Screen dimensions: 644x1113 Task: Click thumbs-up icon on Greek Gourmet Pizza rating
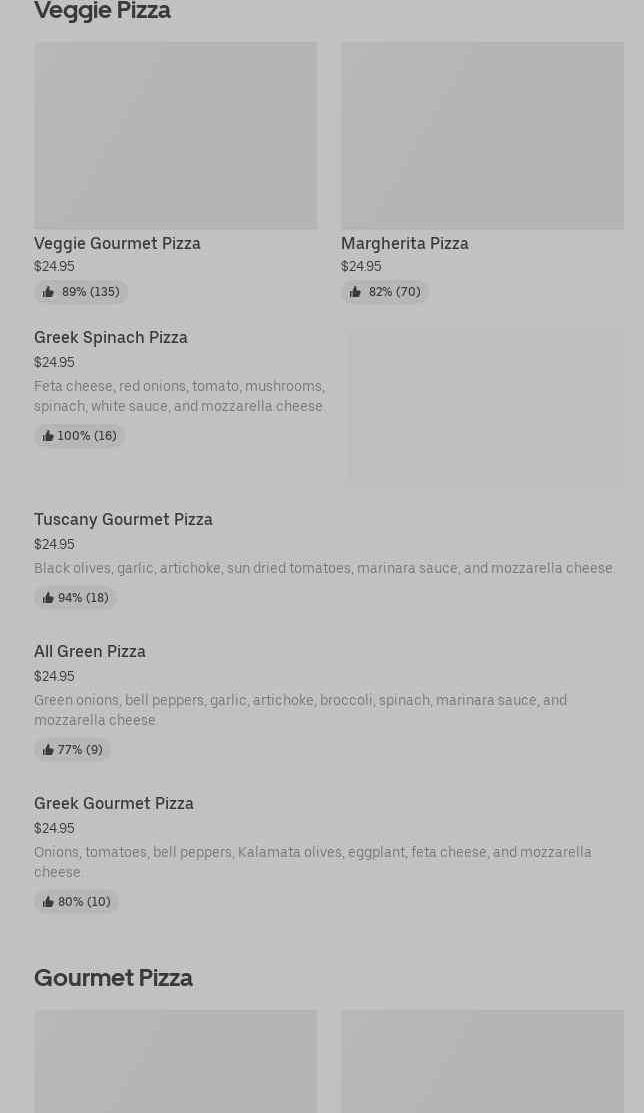click(48, 901)
